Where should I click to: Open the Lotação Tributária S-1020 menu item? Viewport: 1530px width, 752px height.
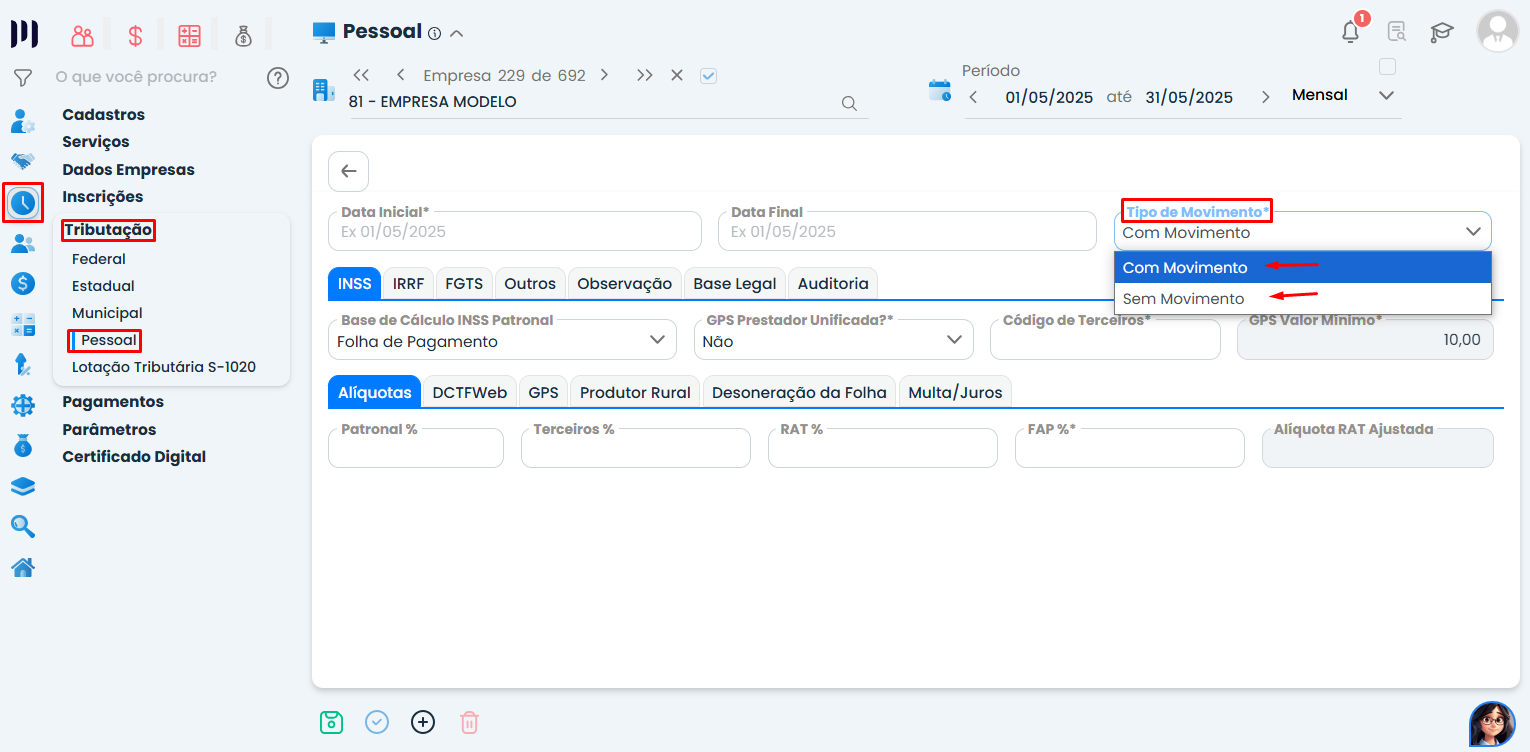click(164, 367)
